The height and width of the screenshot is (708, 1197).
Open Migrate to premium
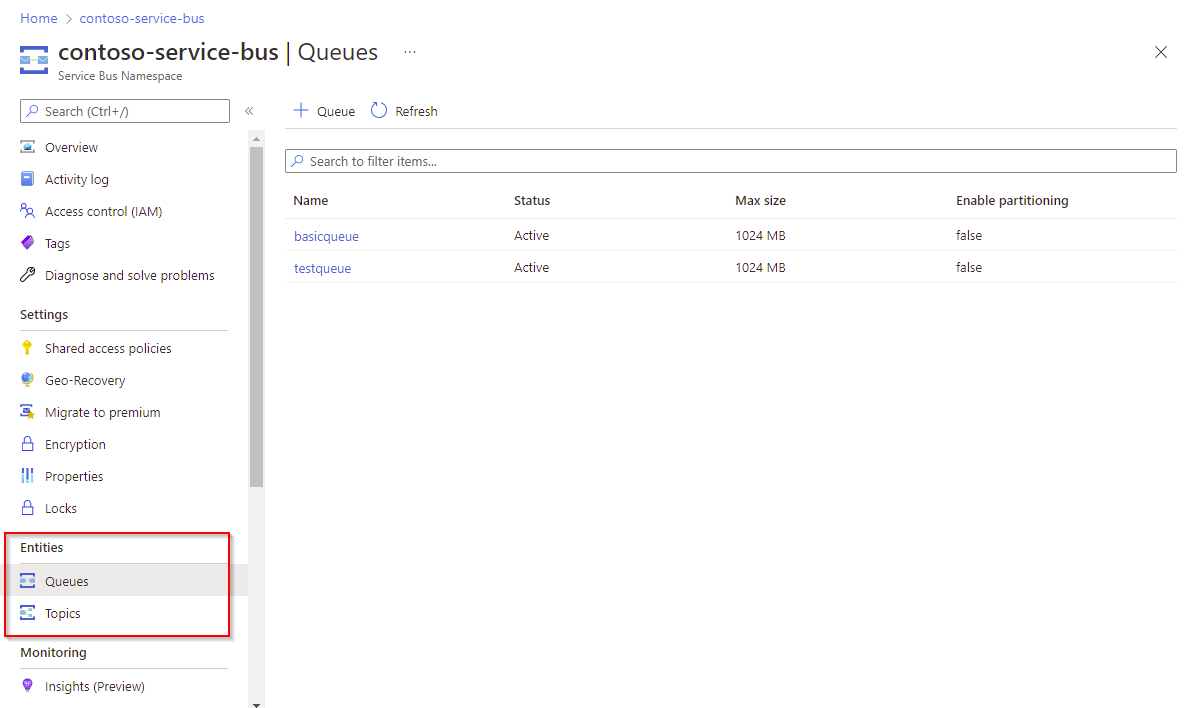[101, 411]
